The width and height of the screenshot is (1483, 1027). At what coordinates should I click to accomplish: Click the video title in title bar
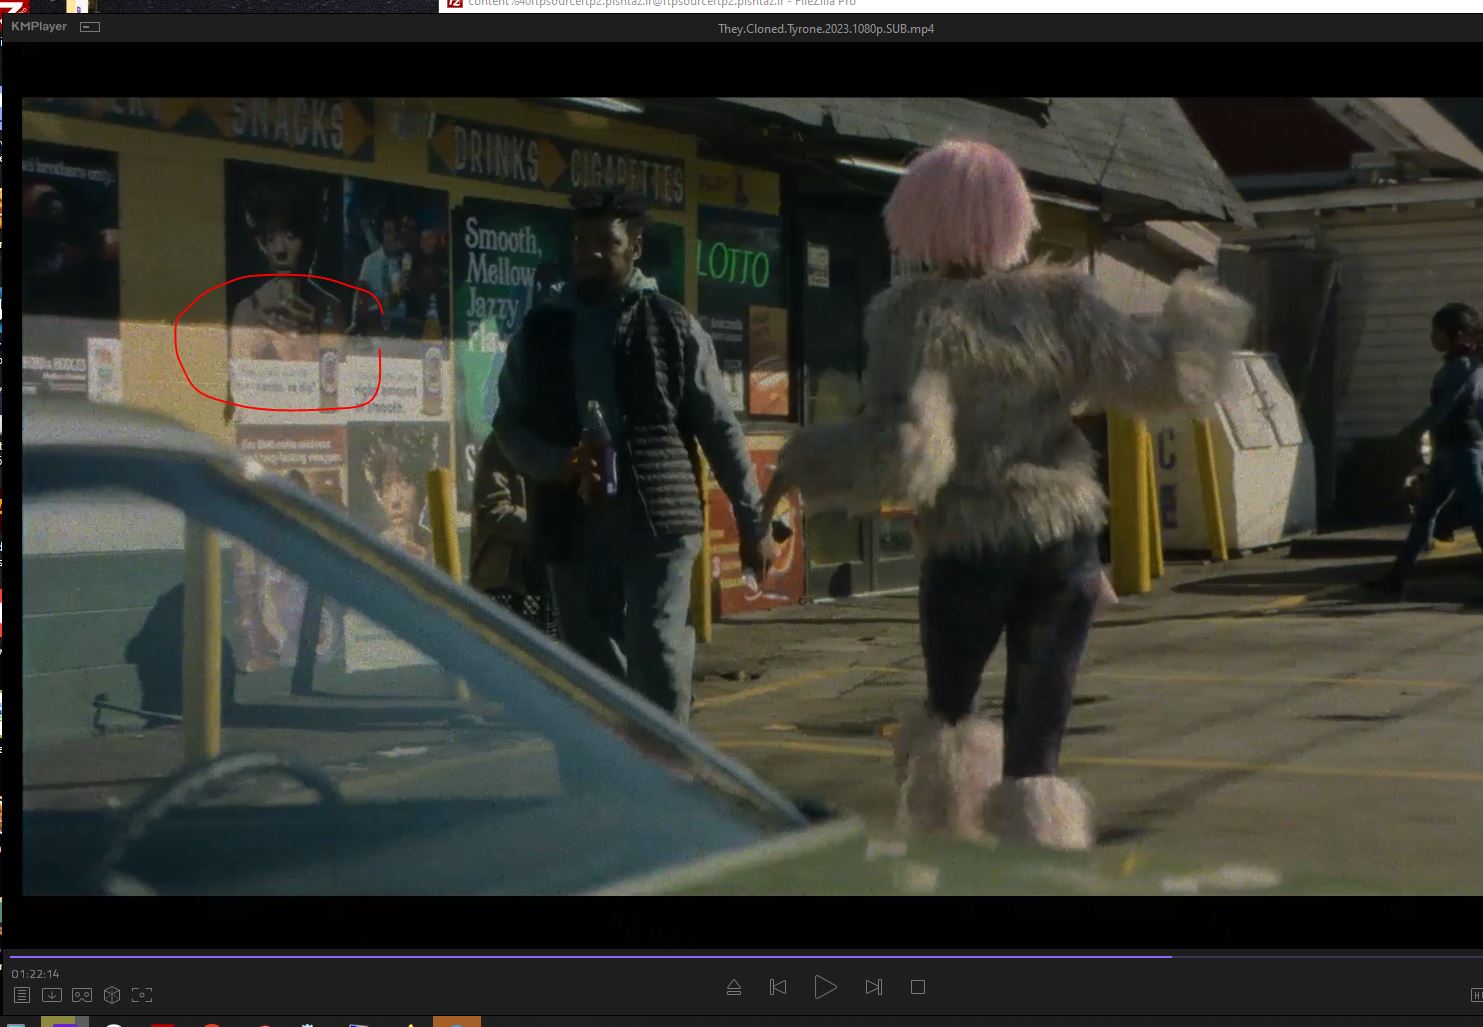825,29
